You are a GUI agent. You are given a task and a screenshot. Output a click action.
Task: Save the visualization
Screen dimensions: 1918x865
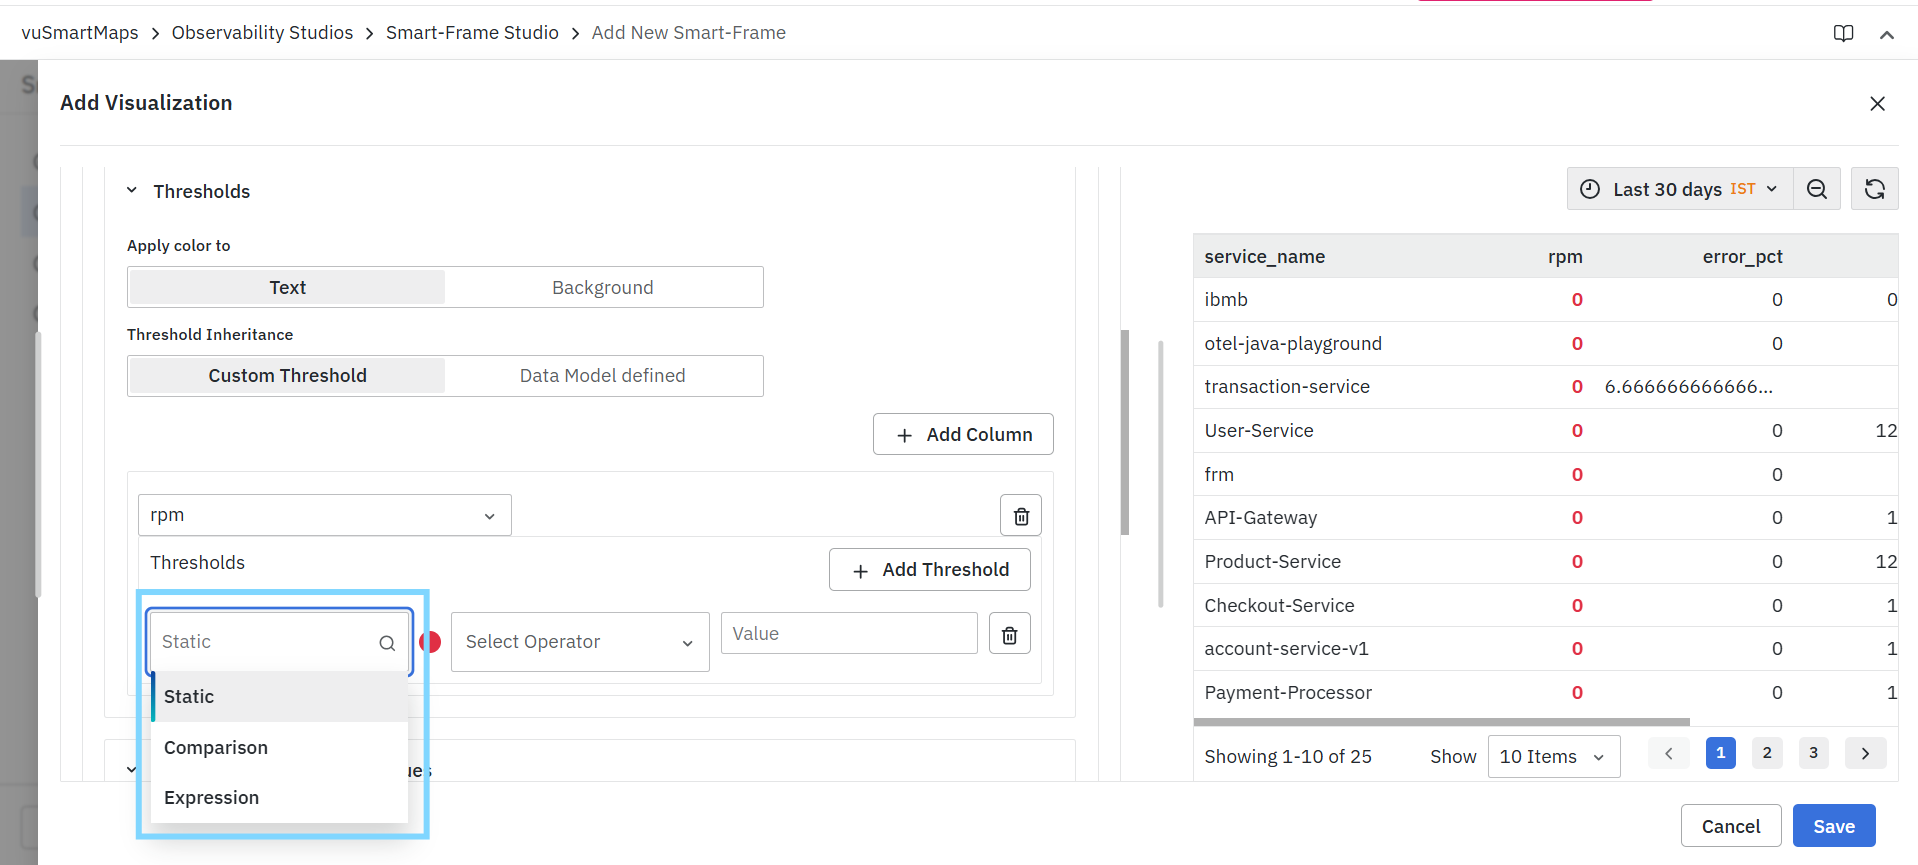pos(1834,826)
